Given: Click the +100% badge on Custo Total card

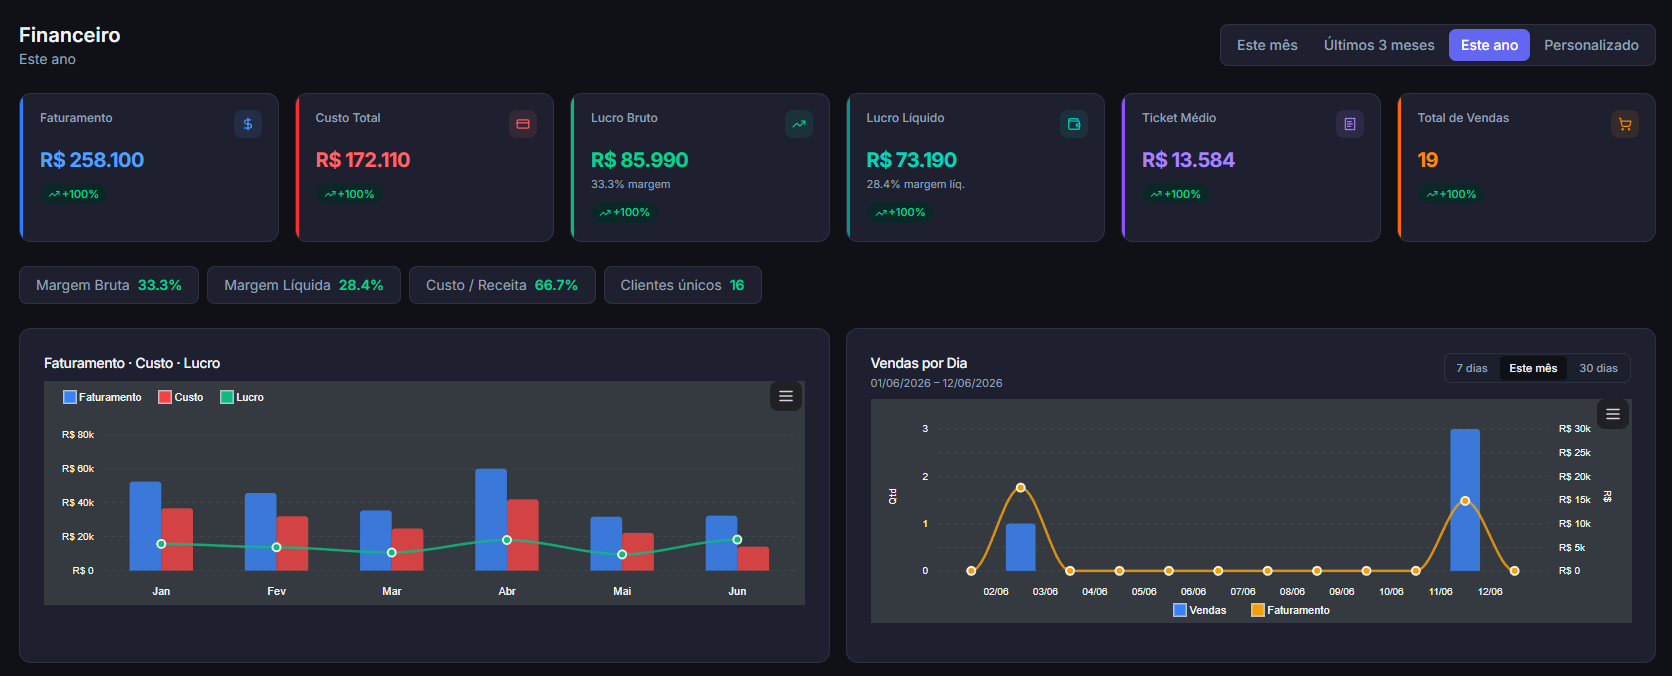Looking at the screenshot, I should tap(349, 194).
